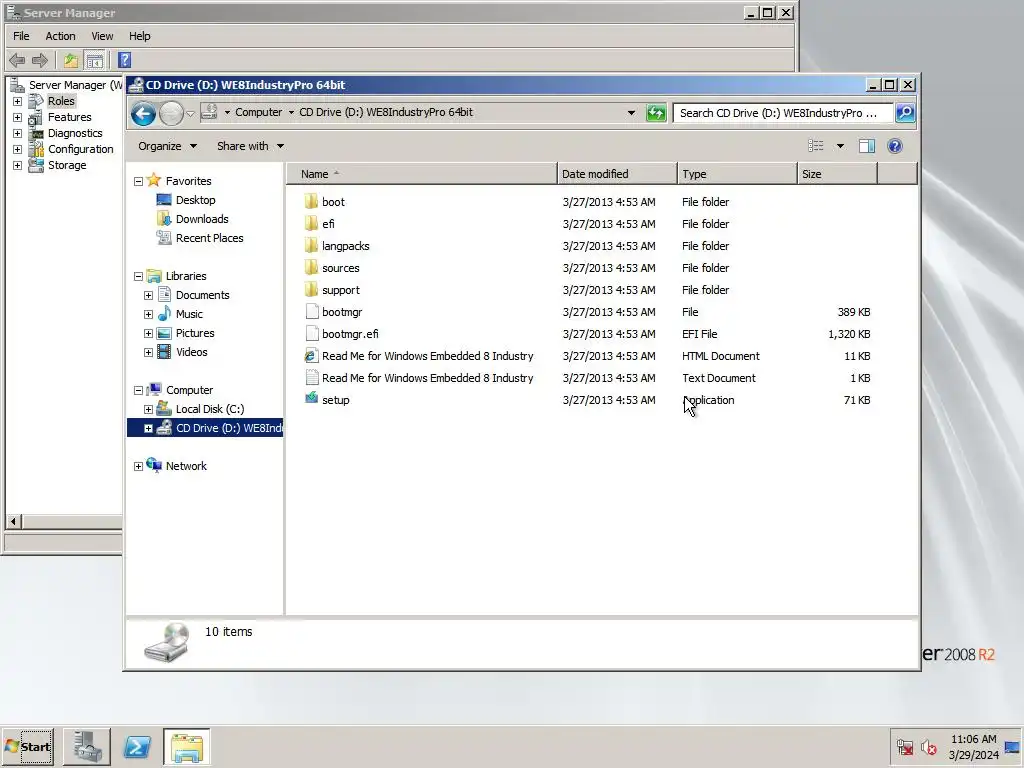Image resolution: width=1024 pixels, height=768 pixels.
Task: Select Pictures library in navigation pane
Action: (195, 333)
